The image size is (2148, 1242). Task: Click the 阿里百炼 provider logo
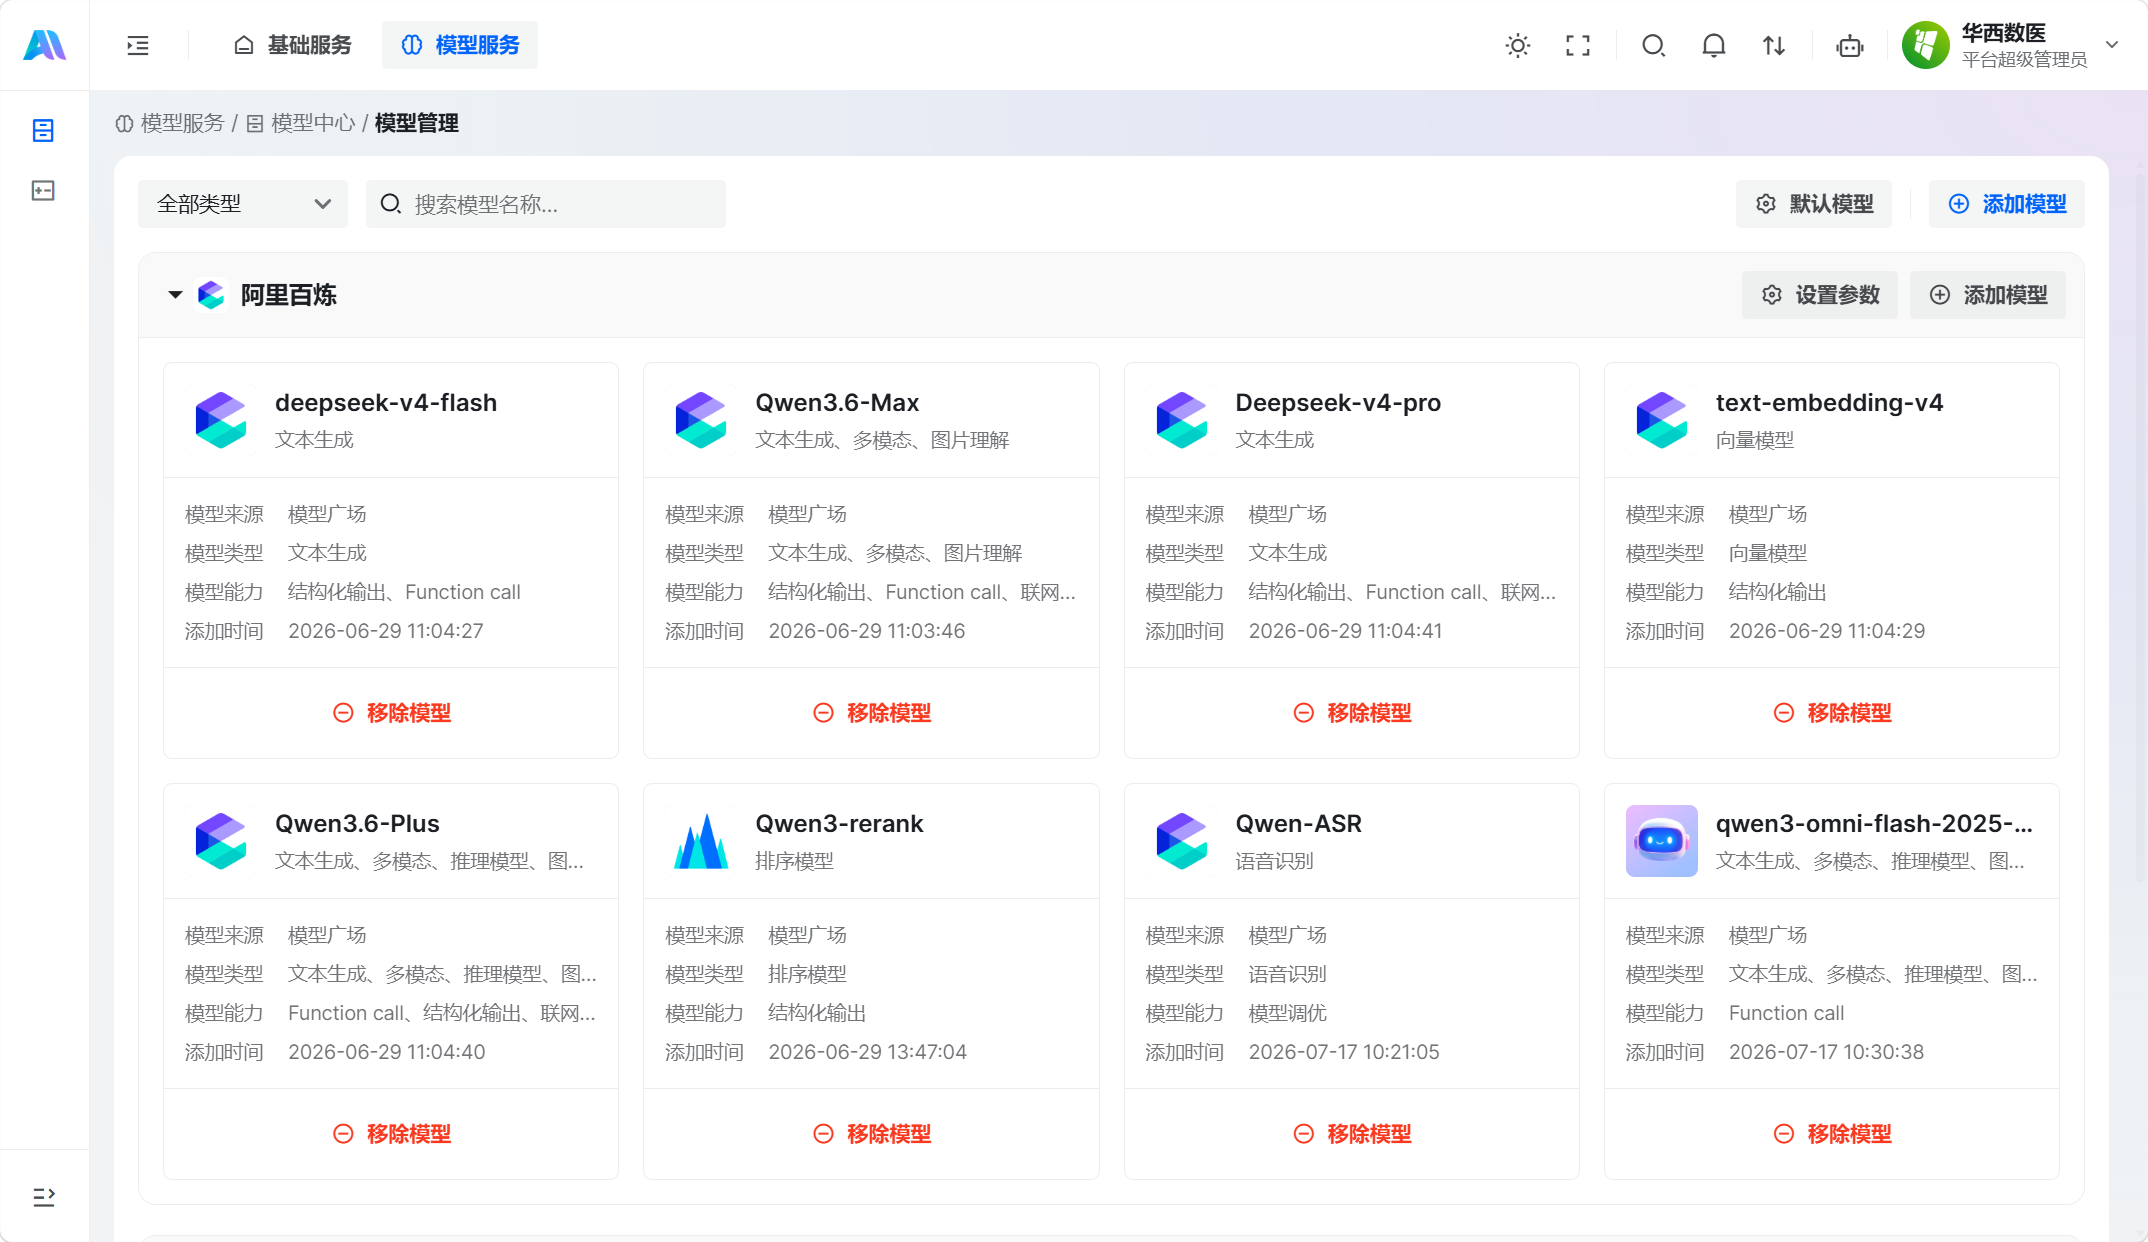click(211, 295)
